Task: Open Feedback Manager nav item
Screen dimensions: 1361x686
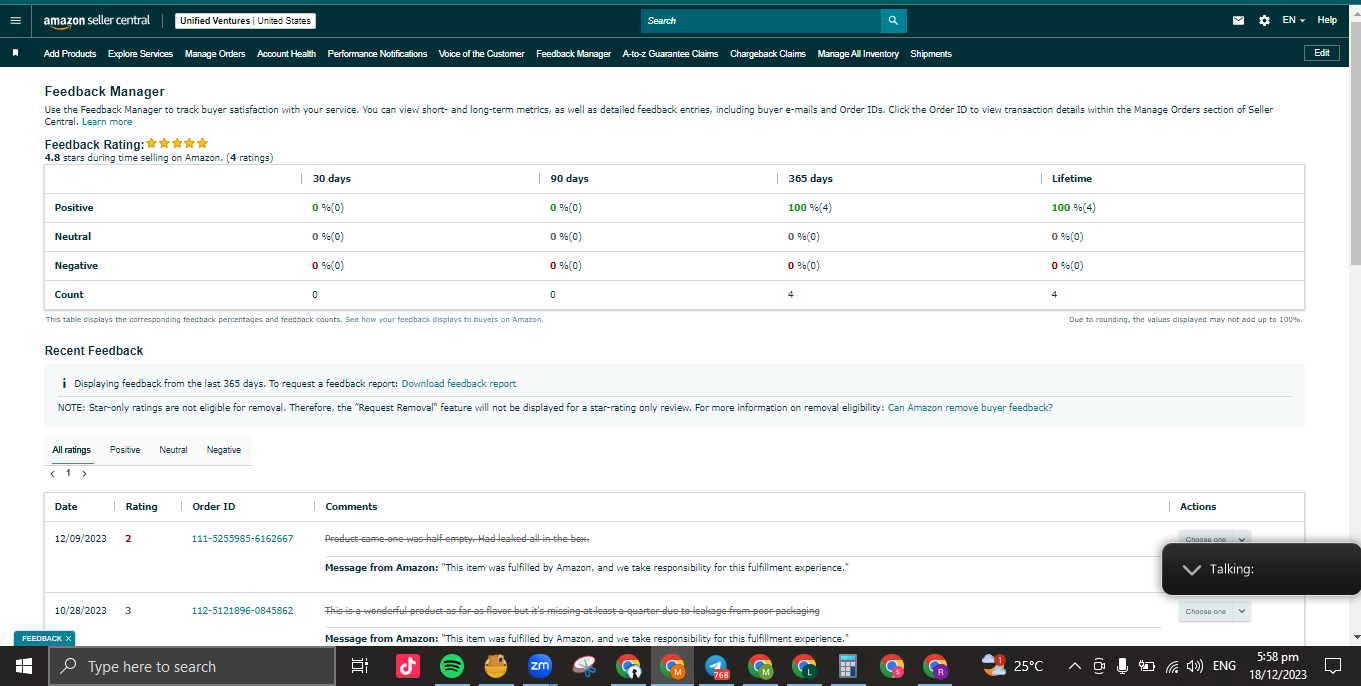Action: 573,54
